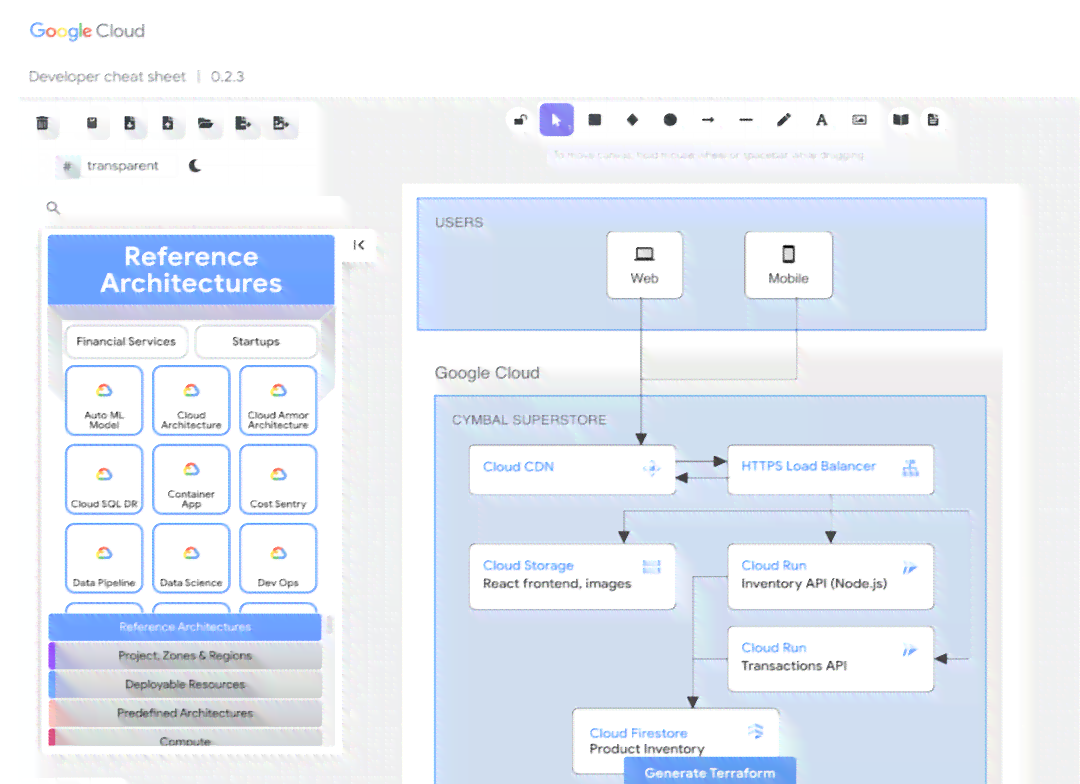Click the 'Google Cloud' canvas heading
Screen dimensions: 1080x784
[487, 373]
